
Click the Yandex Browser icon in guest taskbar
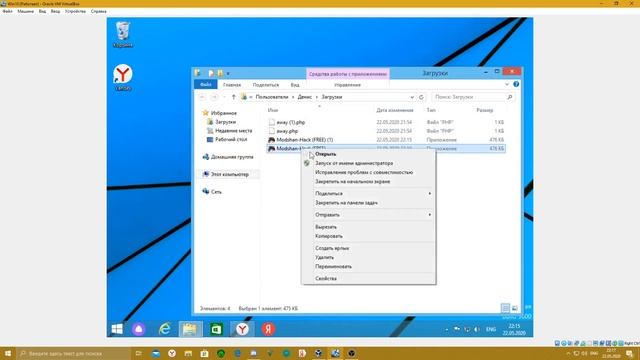tap(242, 329)
